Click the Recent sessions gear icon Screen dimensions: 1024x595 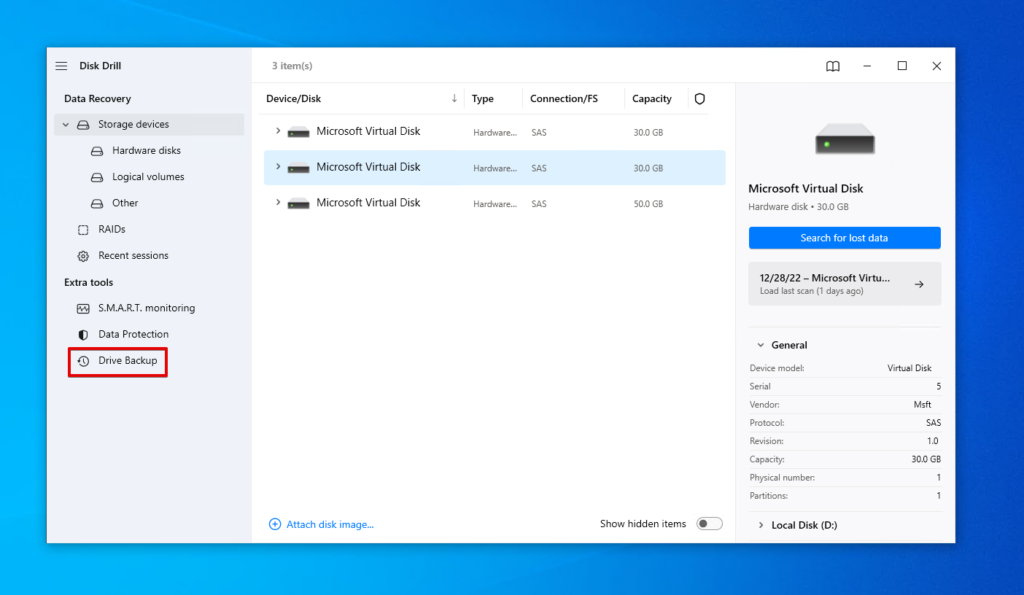[83, 256]
